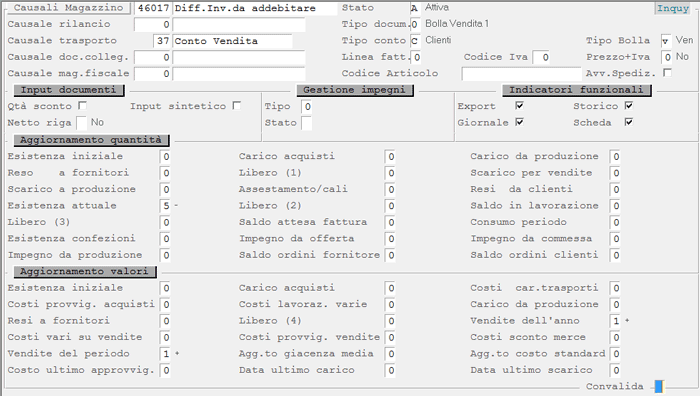The height and width of the screenshot is (396, 700).
Task: Click the Causali Magazzino title button
Action: pos(69,8)
